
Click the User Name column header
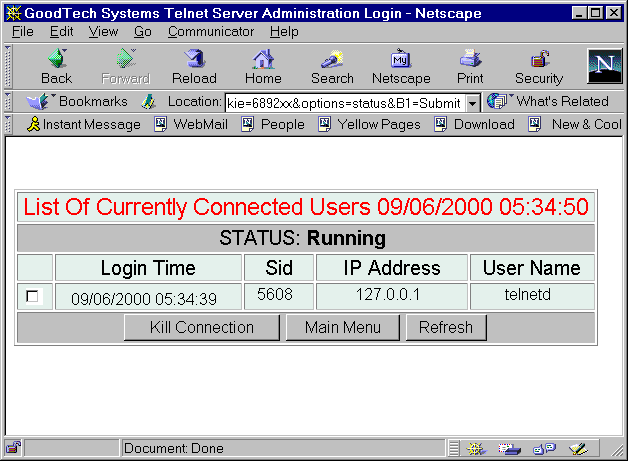click(532, 268)
